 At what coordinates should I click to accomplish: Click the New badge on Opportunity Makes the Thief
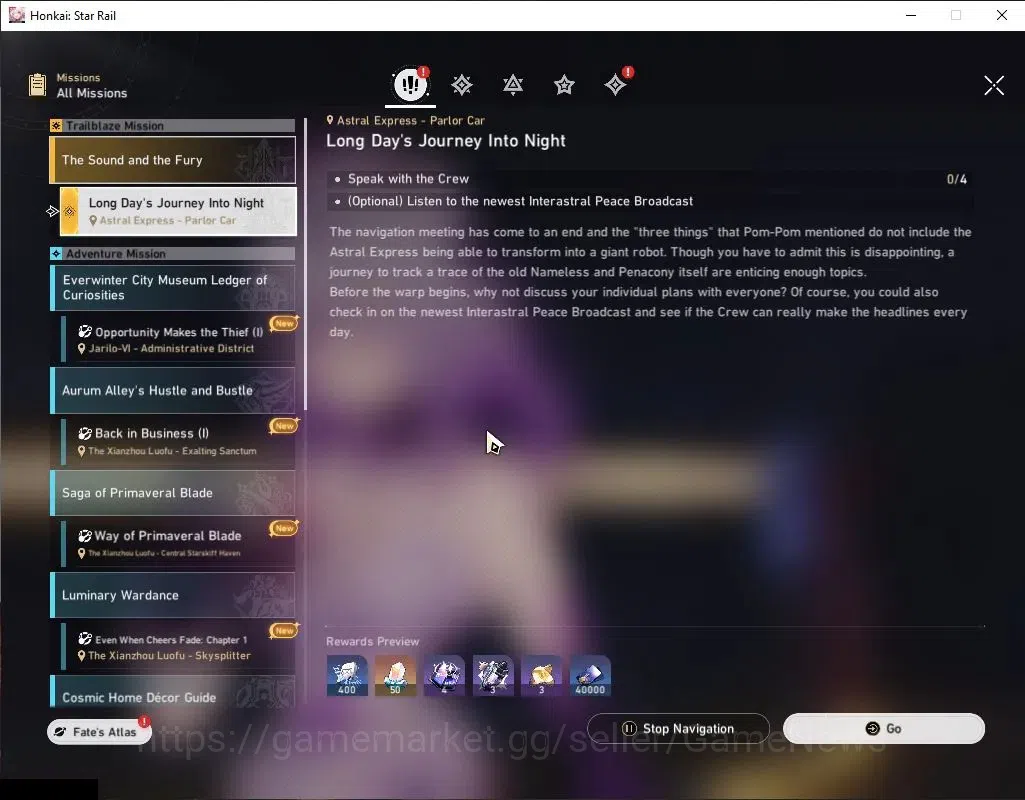coord(284,323)
